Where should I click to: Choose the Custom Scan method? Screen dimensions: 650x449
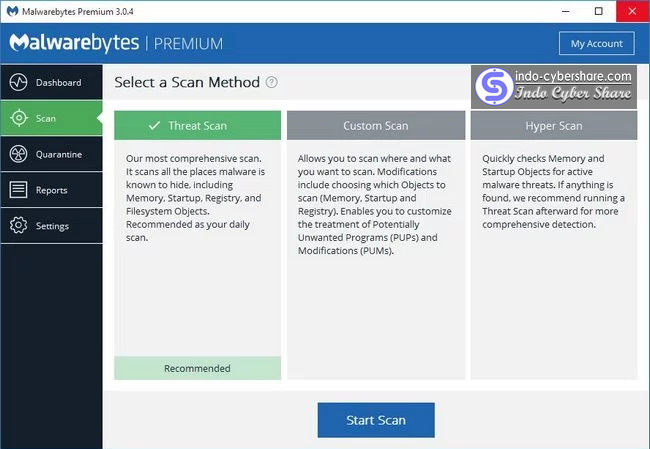point(376,125)
